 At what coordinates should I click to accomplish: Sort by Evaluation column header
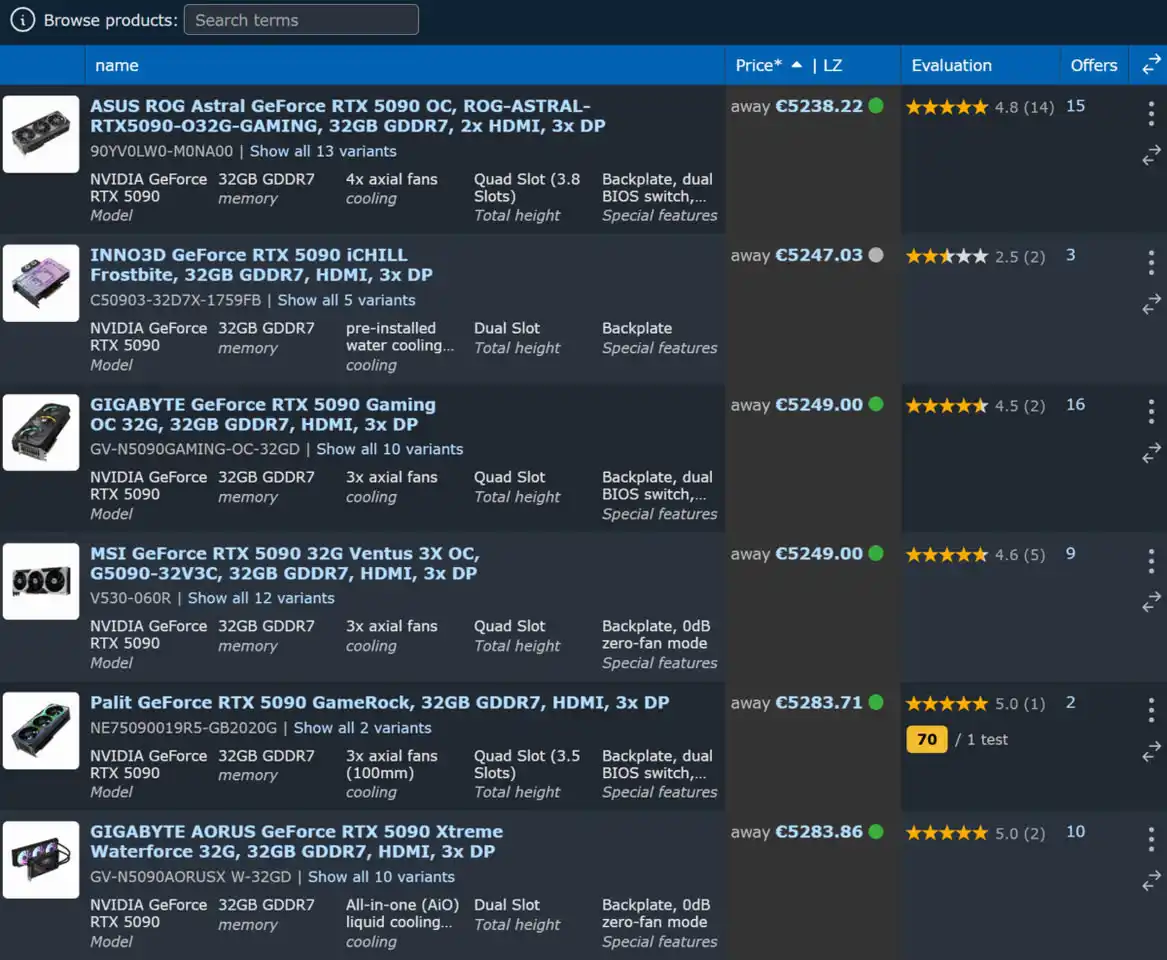[951, 65]
